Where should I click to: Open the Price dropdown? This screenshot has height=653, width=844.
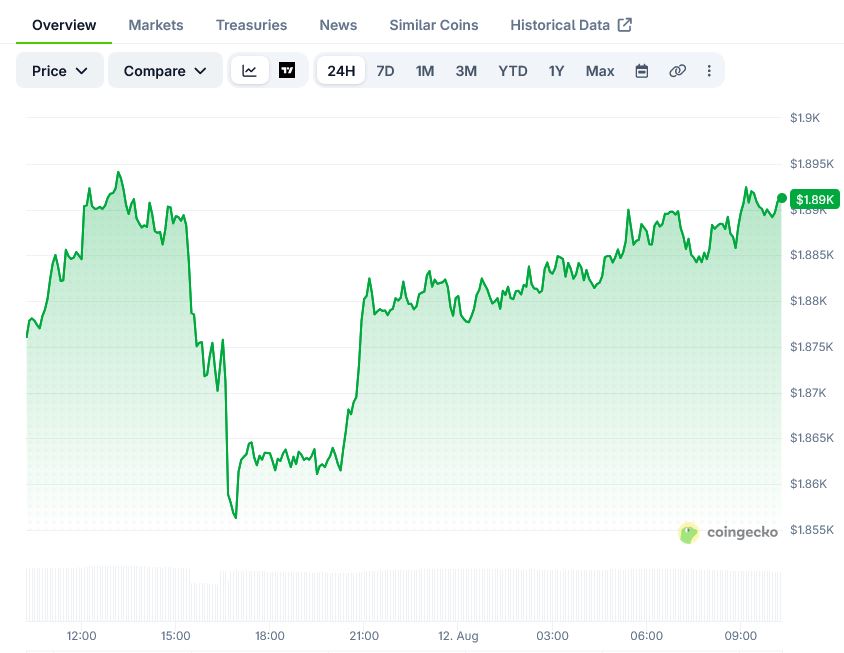[60, 71]
